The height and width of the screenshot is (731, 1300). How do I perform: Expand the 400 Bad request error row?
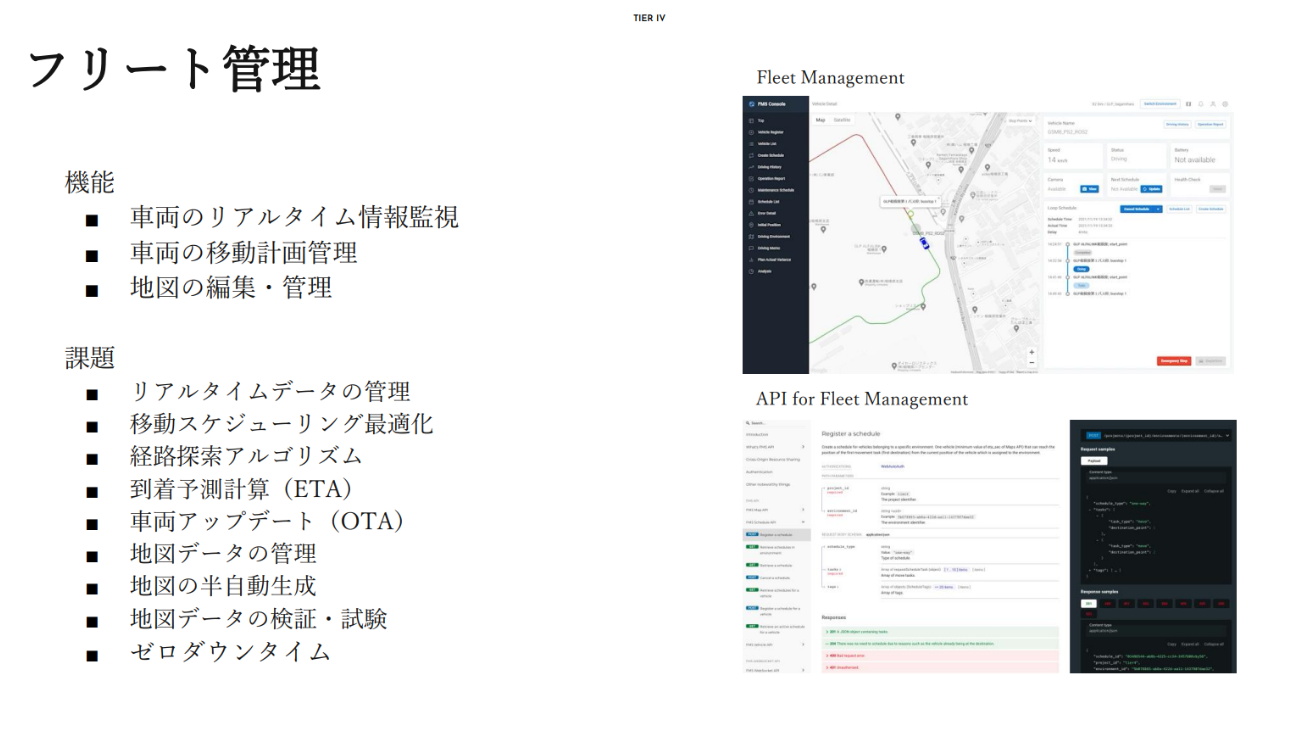940,655
